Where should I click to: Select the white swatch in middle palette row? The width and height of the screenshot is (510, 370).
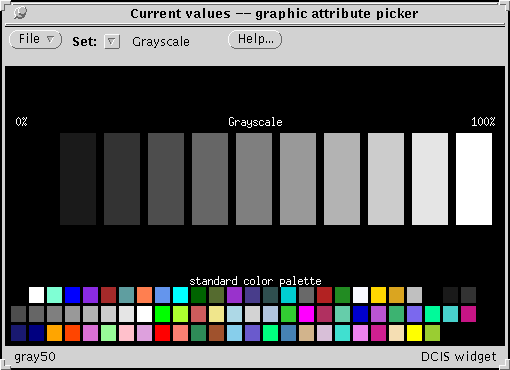click(x=144, y=314)
